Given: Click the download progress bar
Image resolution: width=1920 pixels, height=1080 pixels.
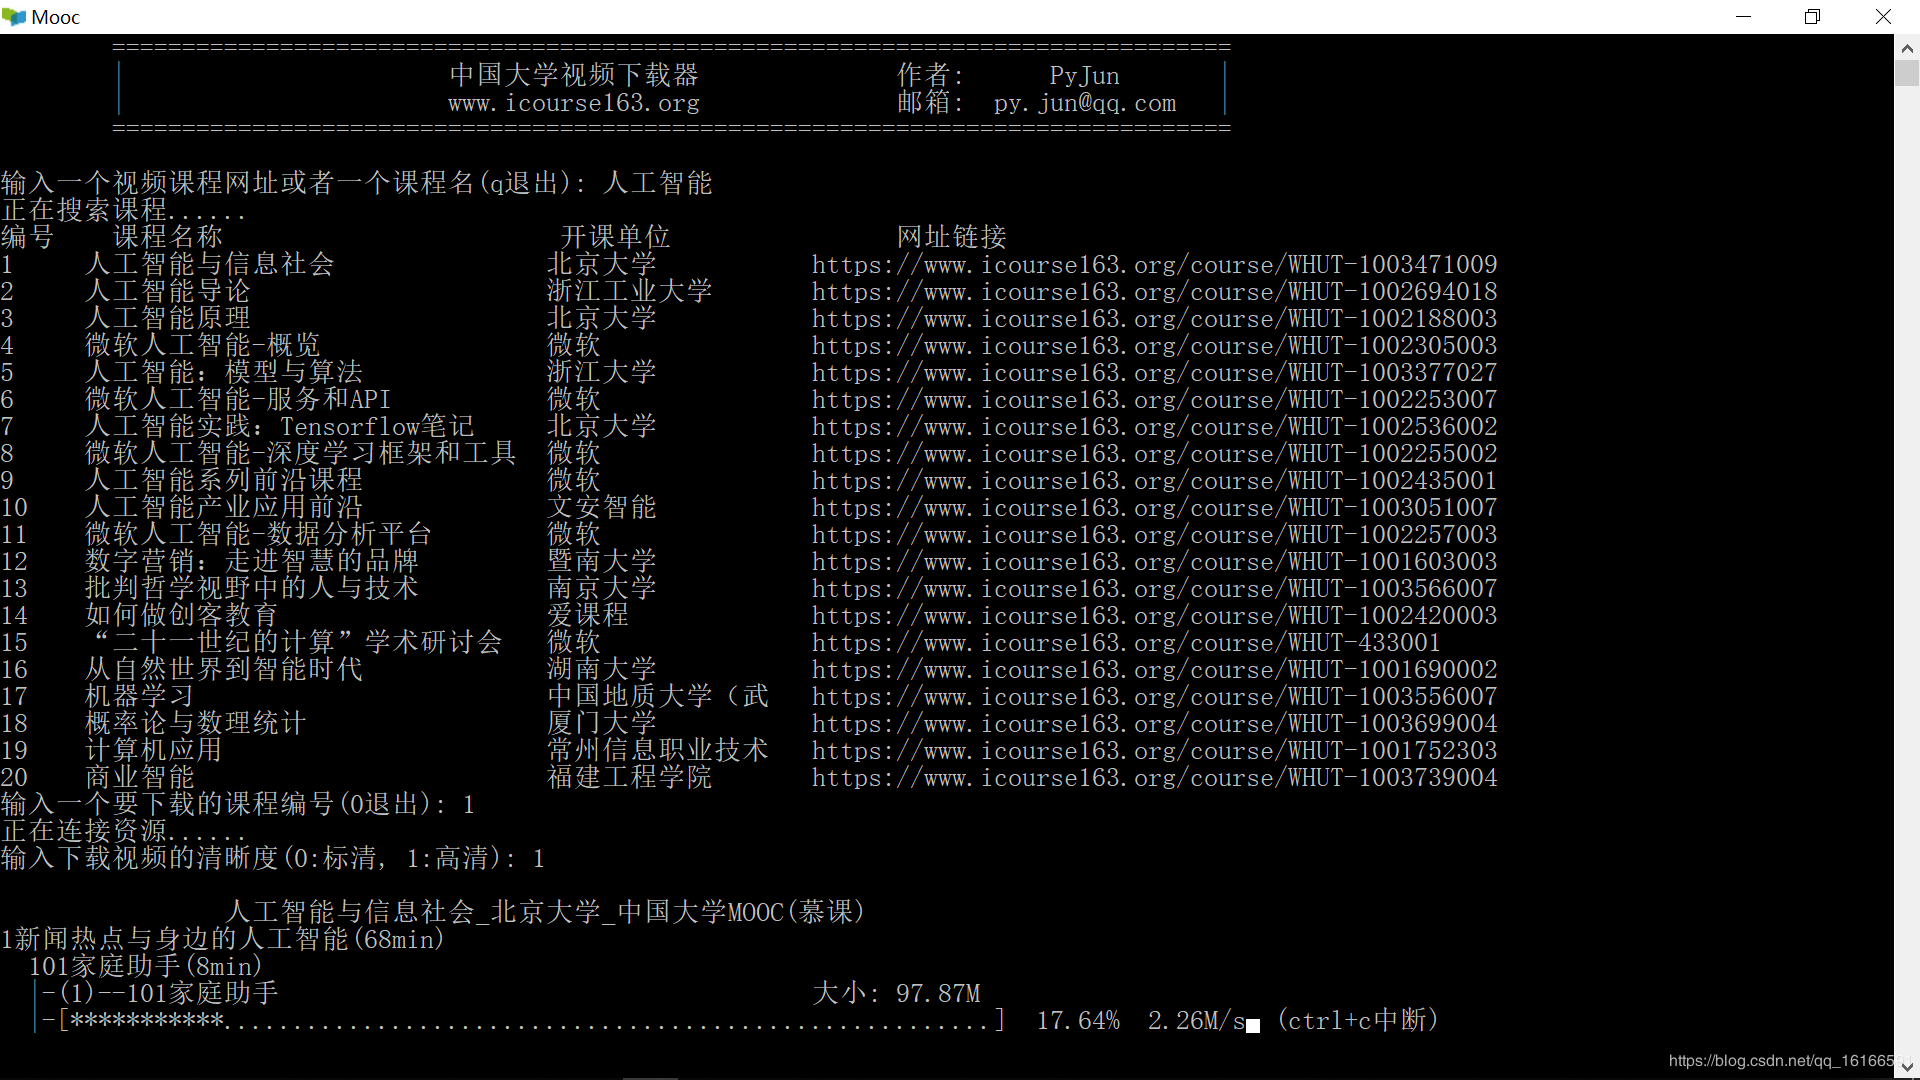Looking at the screenshot, I should coord(531,1021).
